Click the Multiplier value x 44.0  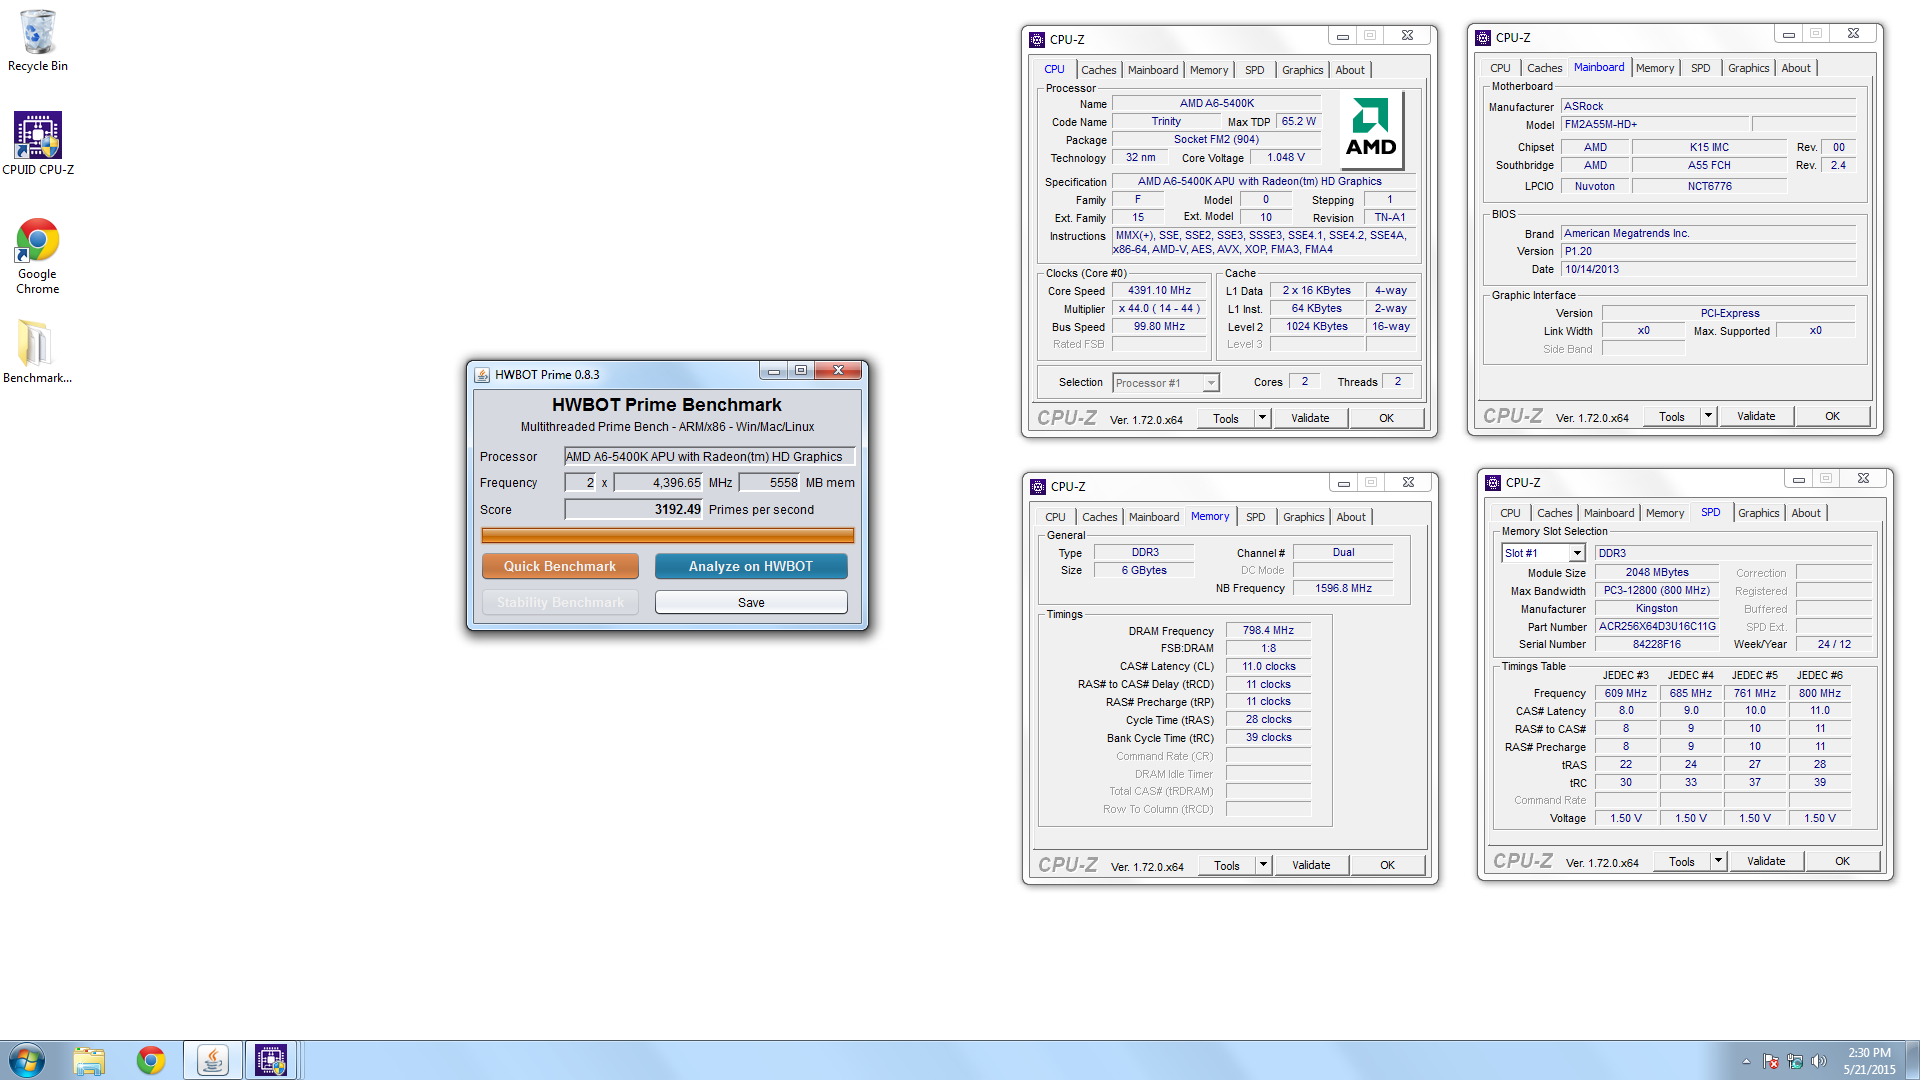[x=1159, y=308]
